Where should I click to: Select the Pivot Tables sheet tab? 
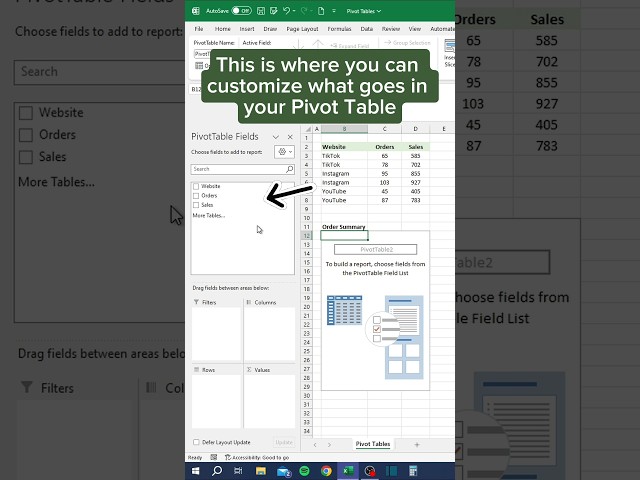tap(373, 444)
